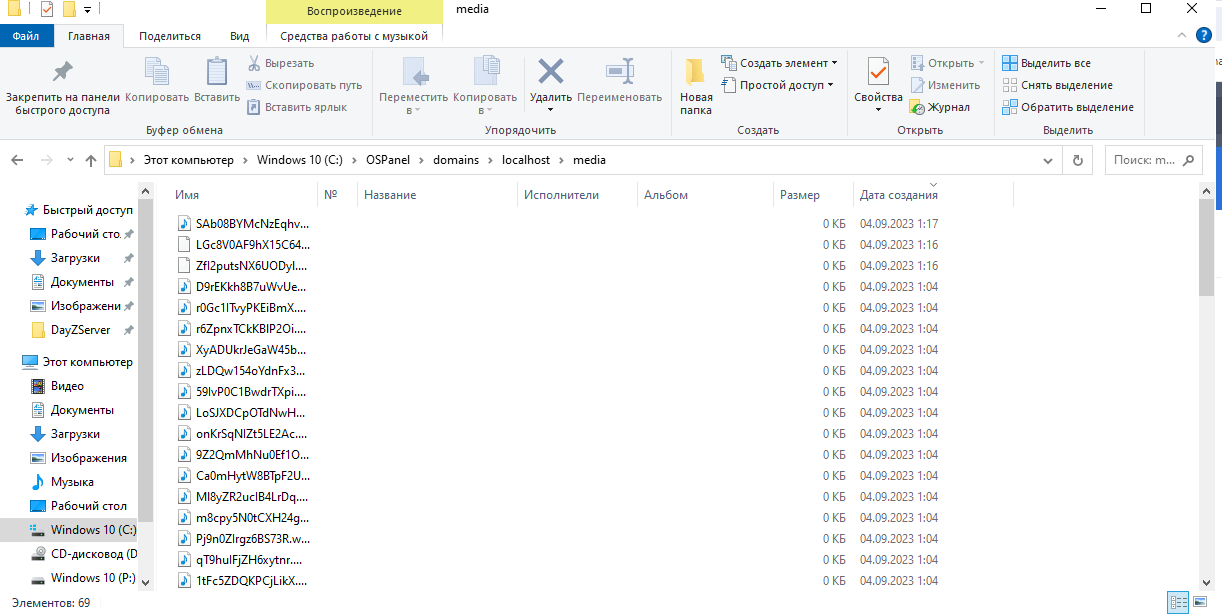Click the Cut (Вырезать) scissors icon
The height and width of the screenshot is (614, 1222).
click(255, 63)
